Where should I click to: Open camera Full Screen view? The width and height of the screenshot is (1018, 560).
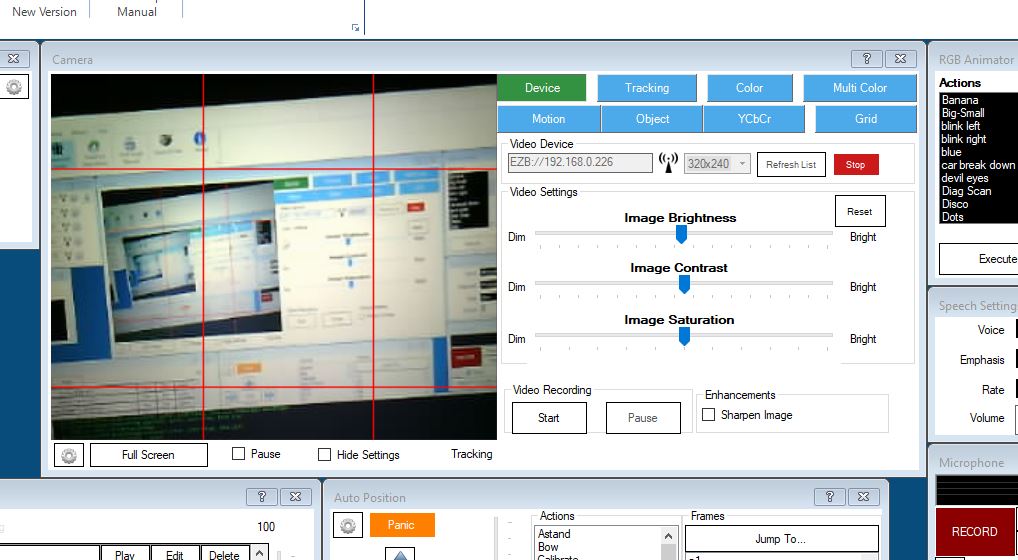tap(148, 455)
